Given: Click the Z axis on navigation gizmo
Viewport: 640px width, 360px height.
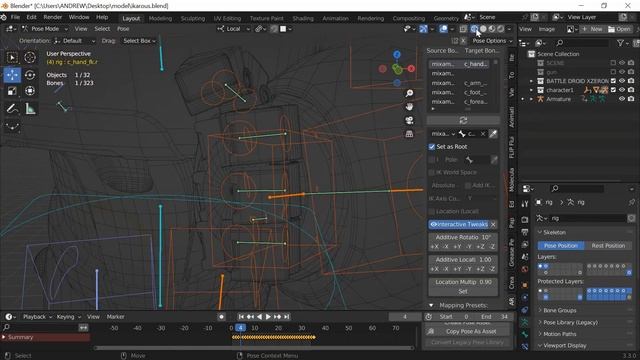Looking at the screenshot, I should (397, 54).
